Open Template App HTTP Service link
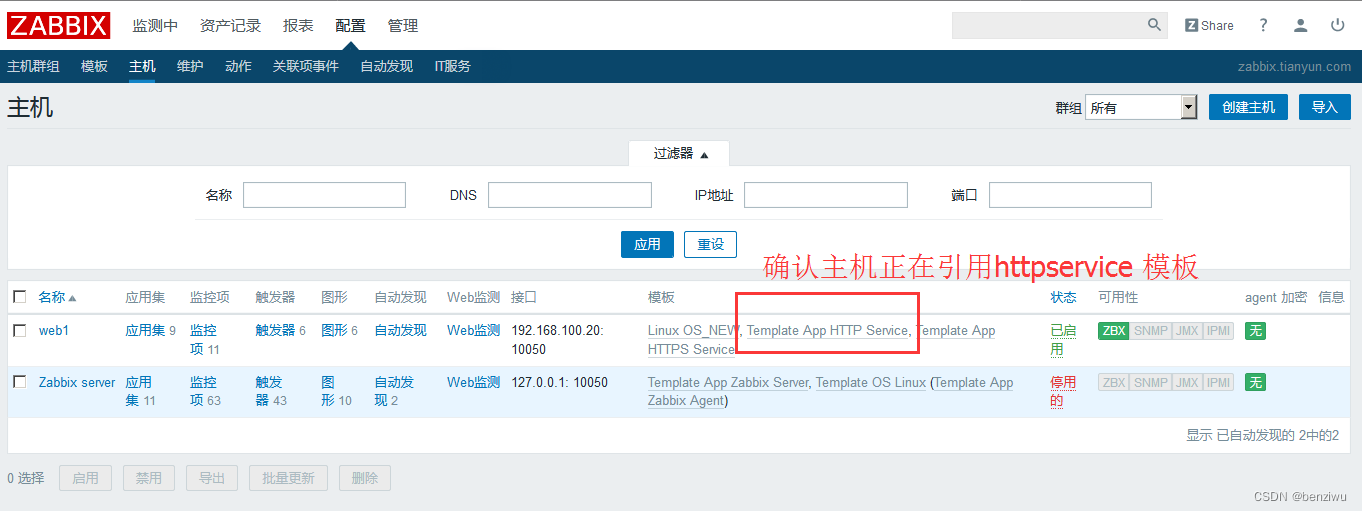The height and width of the screenshot is (511, 1362). [827, 330]
